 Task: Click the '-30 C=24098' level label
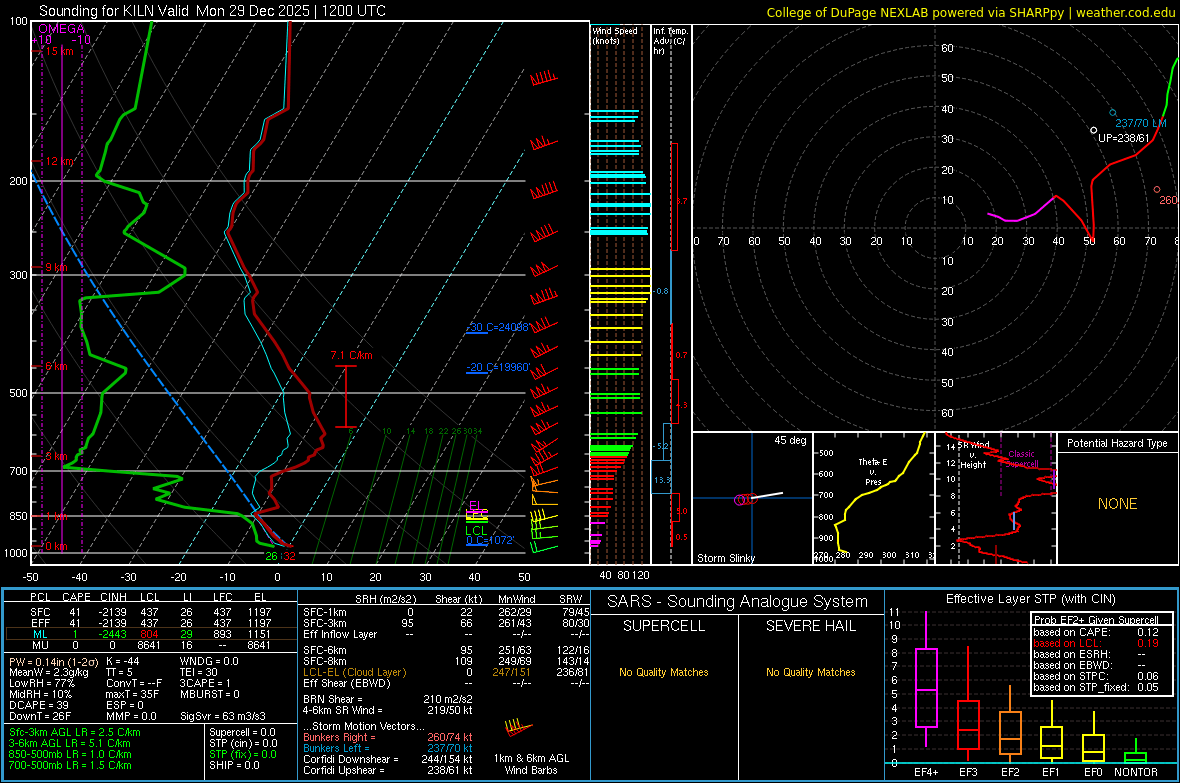(x=497, y=328)
